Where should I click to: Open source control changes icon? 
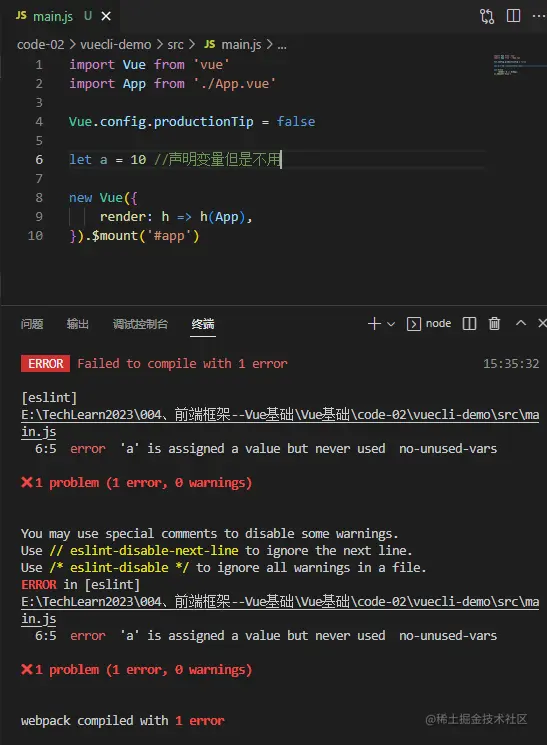[x=487, y=16]
